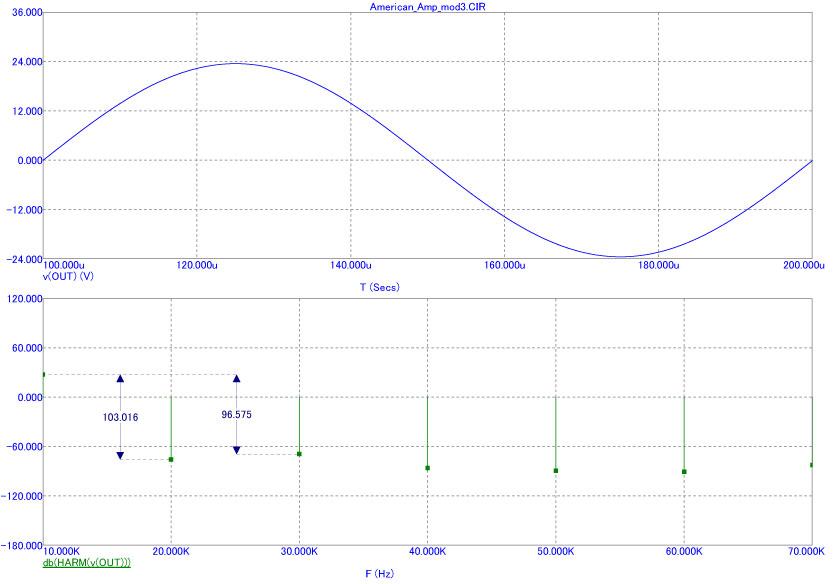
Task: Click the 160.000u time axis label
Action: 505,265
